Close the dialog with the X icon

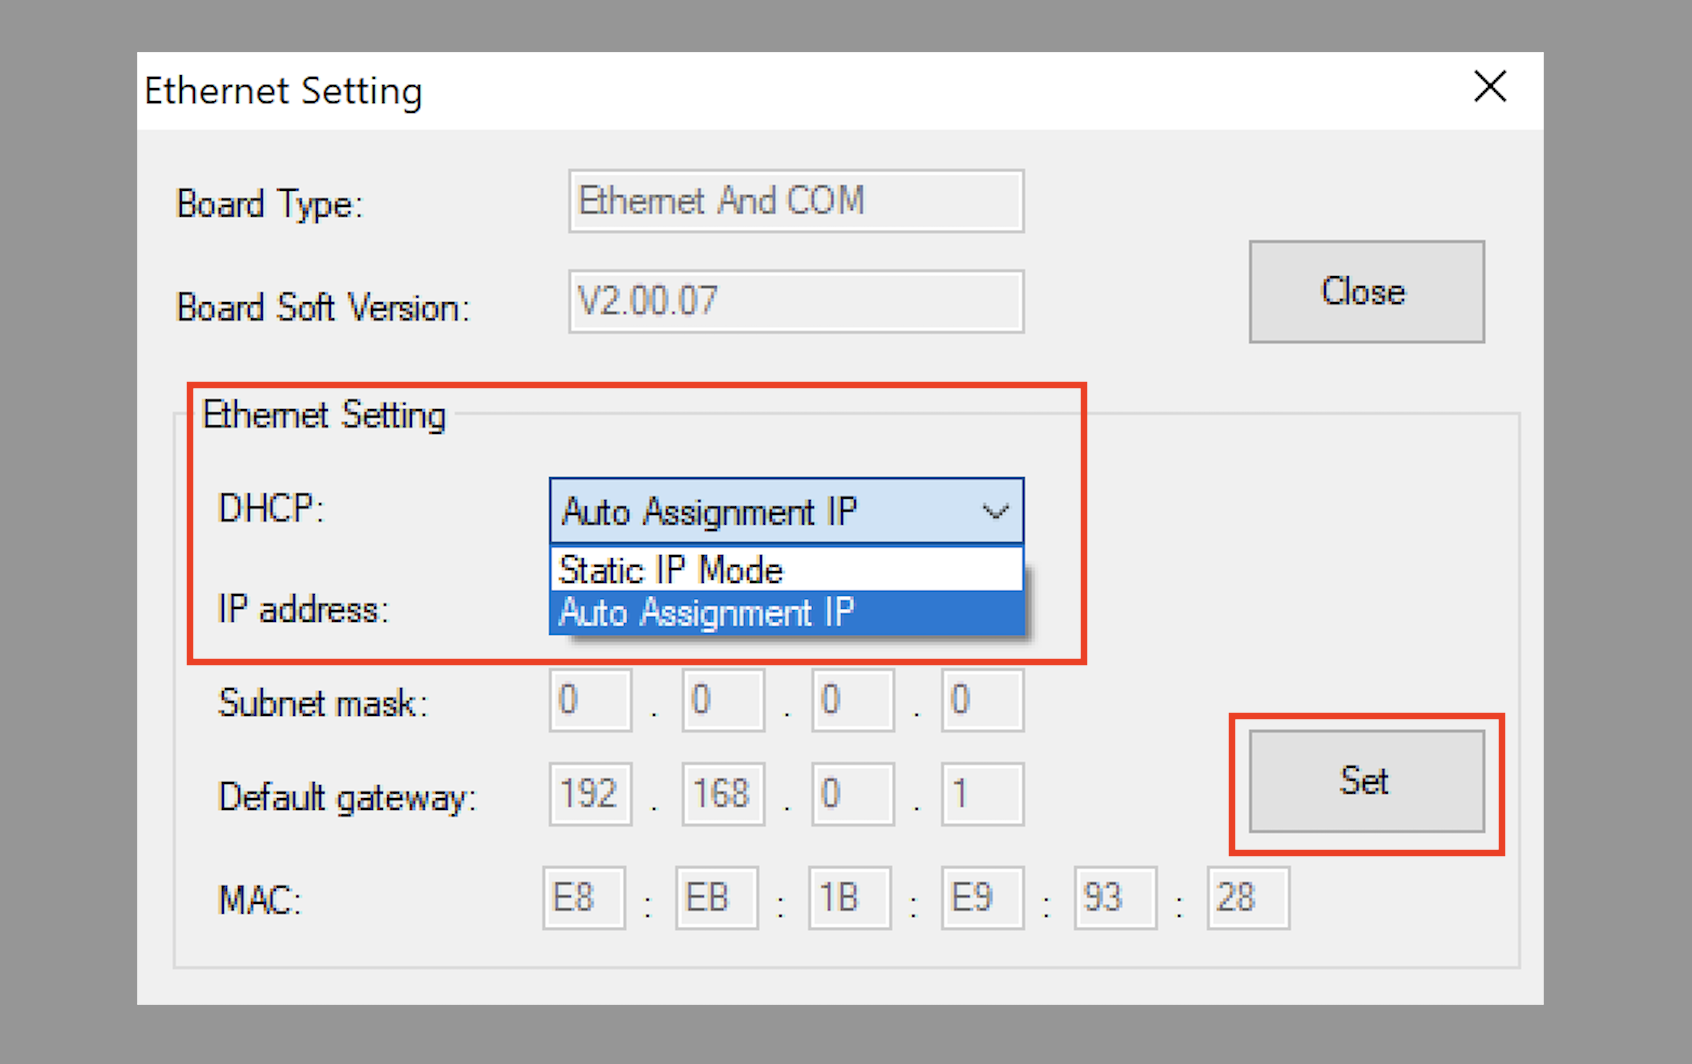(x=1489, y=87)
